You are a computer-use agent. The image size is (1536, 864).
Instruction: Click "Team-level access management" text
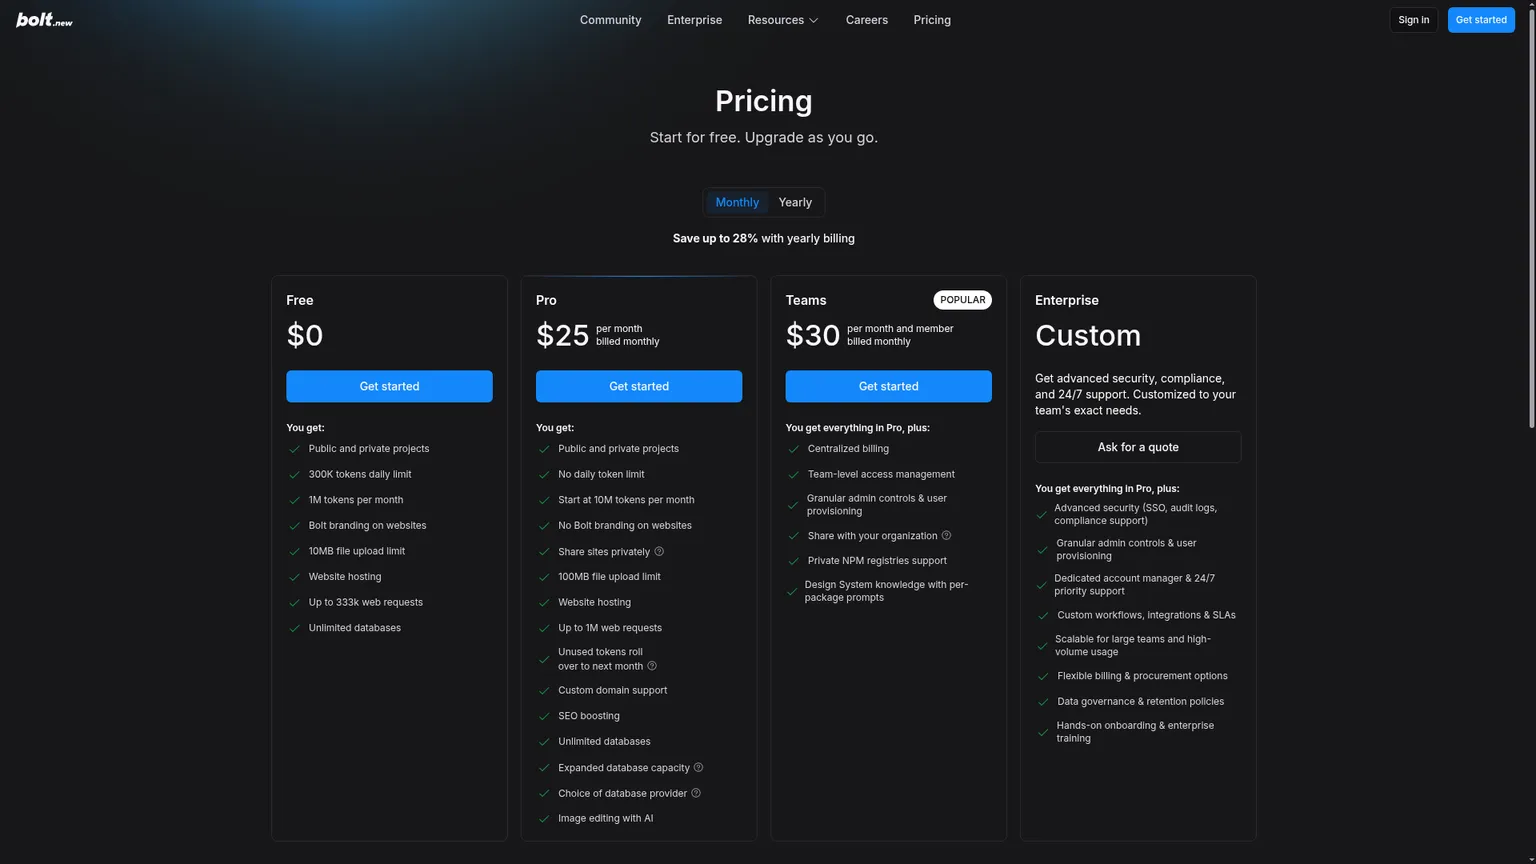point(881,474)
